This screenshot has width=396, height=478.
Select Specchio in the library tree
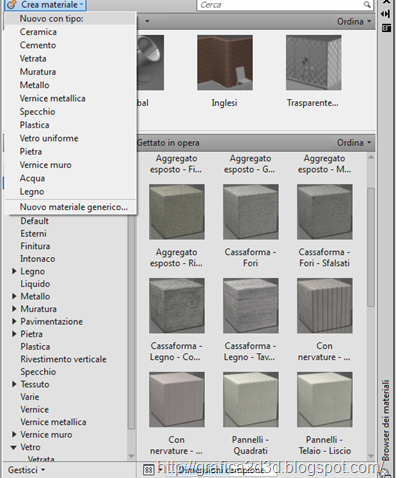[38, 372]
